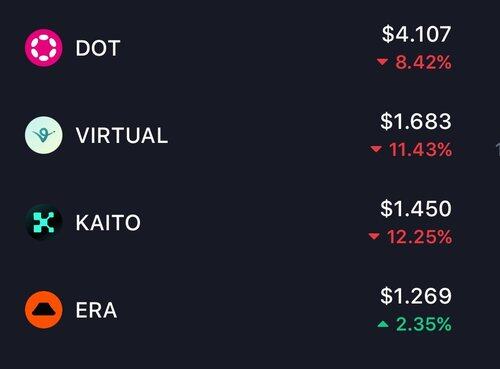Click the VIRTUAL 11.43% change value
This screenshot has height=369, width=500.
pos(420,149)
